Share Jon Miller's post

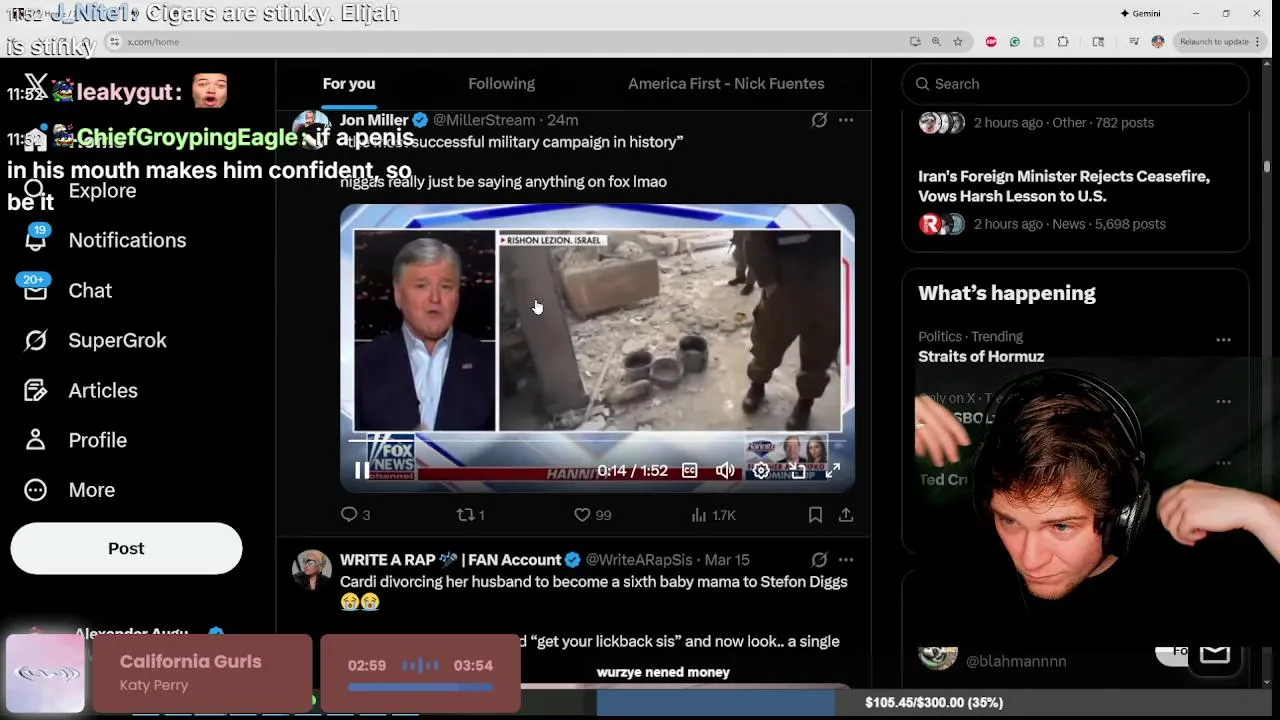pyautogui.click(x=846, y=515)
